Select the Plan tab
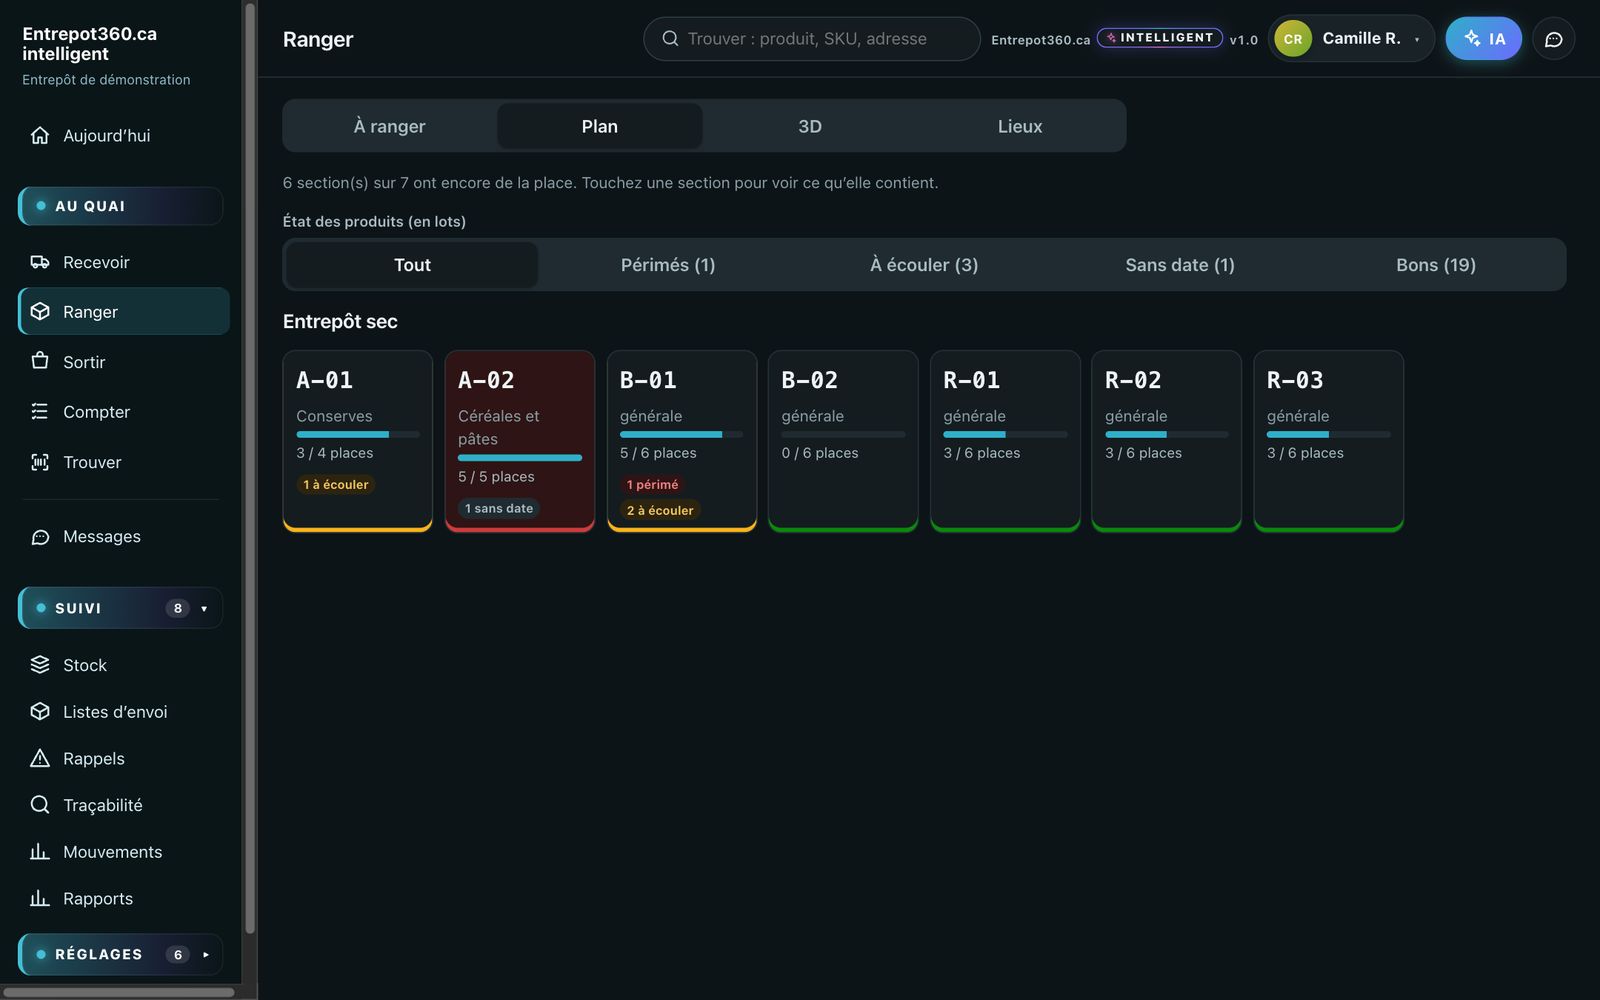 coord(600,126)
